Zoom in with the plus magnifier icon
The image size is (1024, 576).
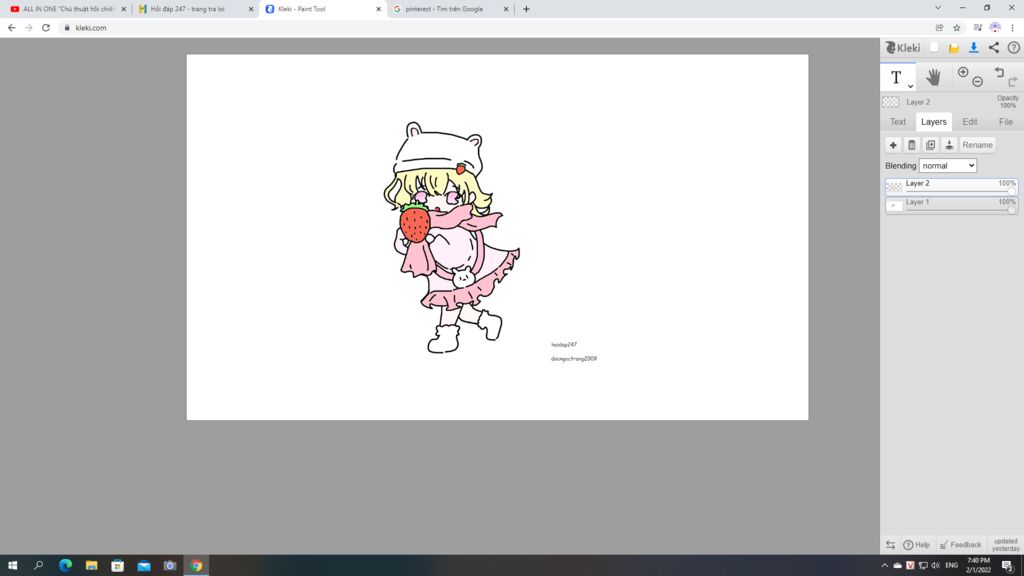point(963,72)
